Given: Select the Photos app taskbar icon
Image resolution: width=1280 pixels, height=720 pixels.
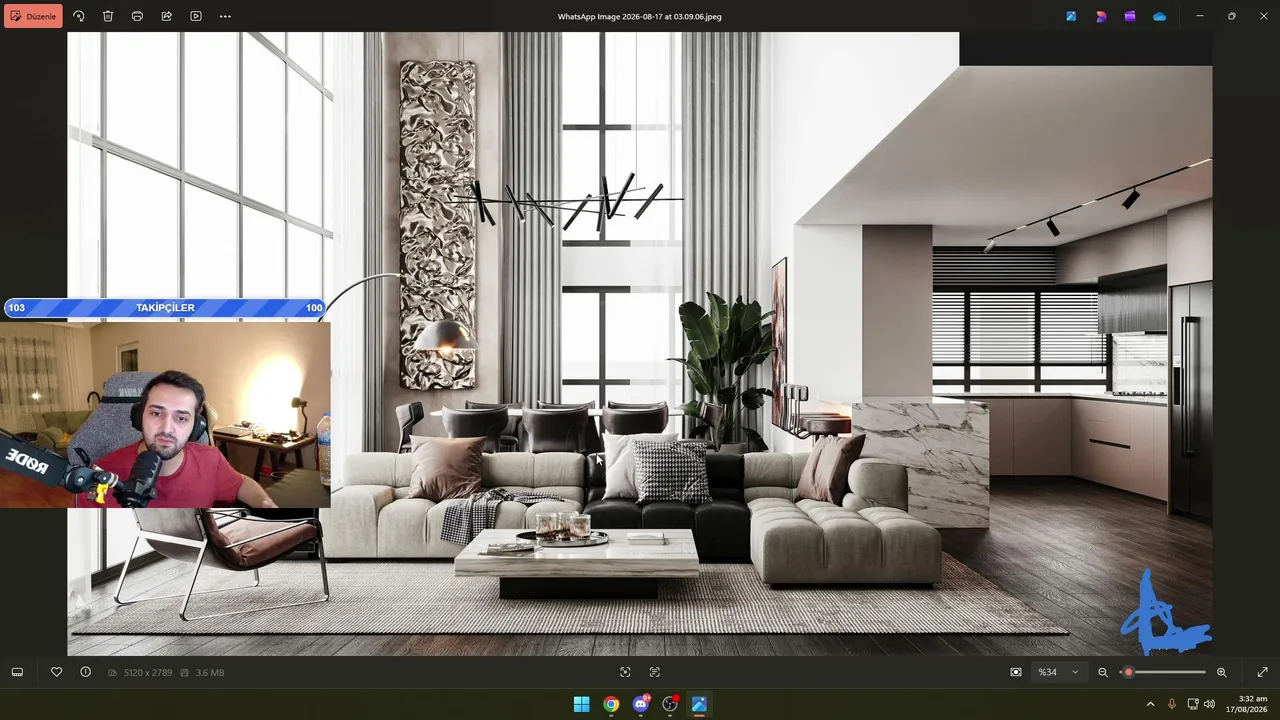Looking at the screenshot, I should pos(699,704).
